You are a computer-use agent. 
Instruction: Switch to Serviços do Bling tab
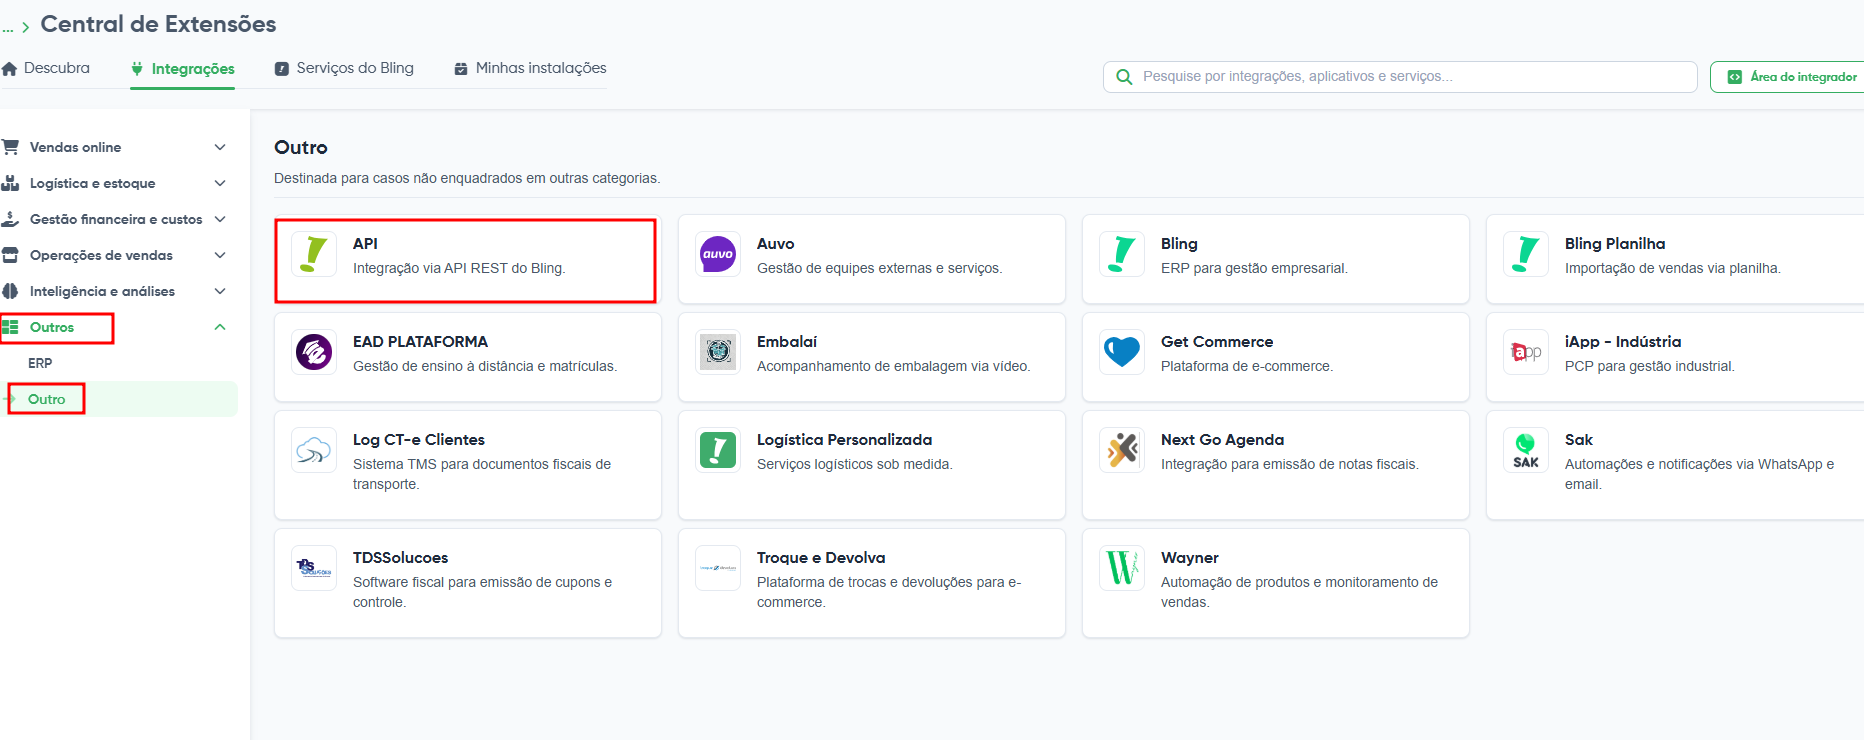344,68
